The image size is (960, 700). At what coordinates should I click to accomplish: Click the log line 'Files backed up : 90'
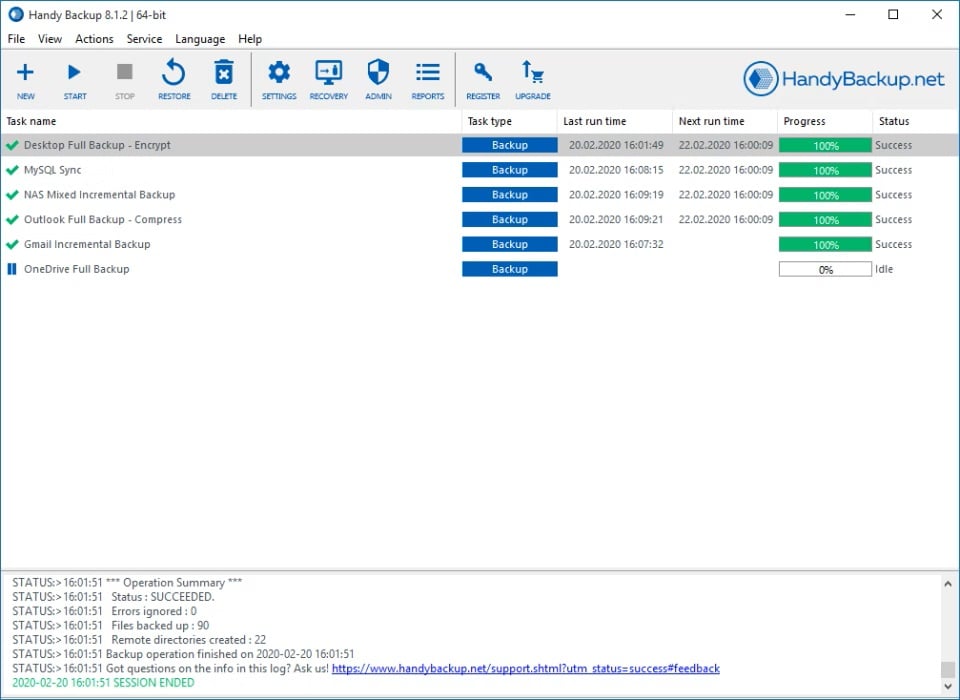point(111,625)
